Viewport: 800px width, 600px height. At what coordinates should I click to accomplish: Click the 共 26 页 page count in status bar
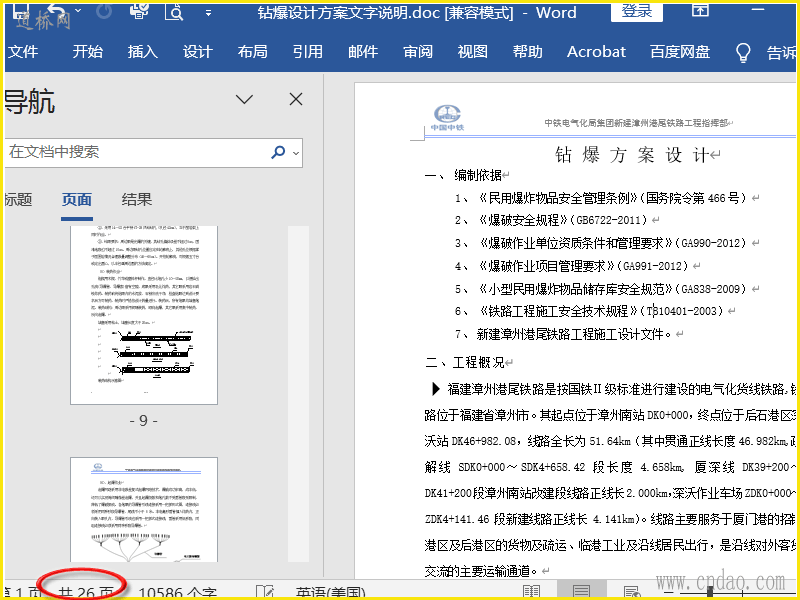click(86, 592)
